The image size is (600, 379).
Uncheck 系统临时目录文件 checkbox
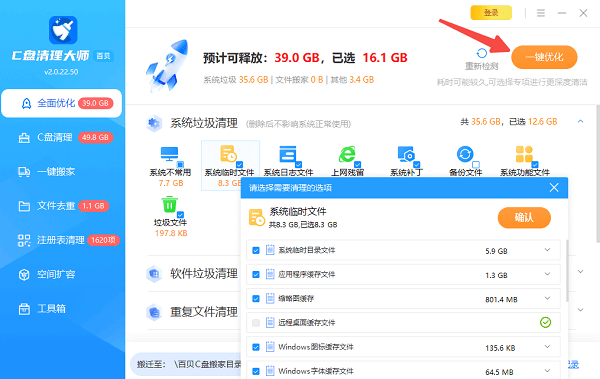point(256,251)
